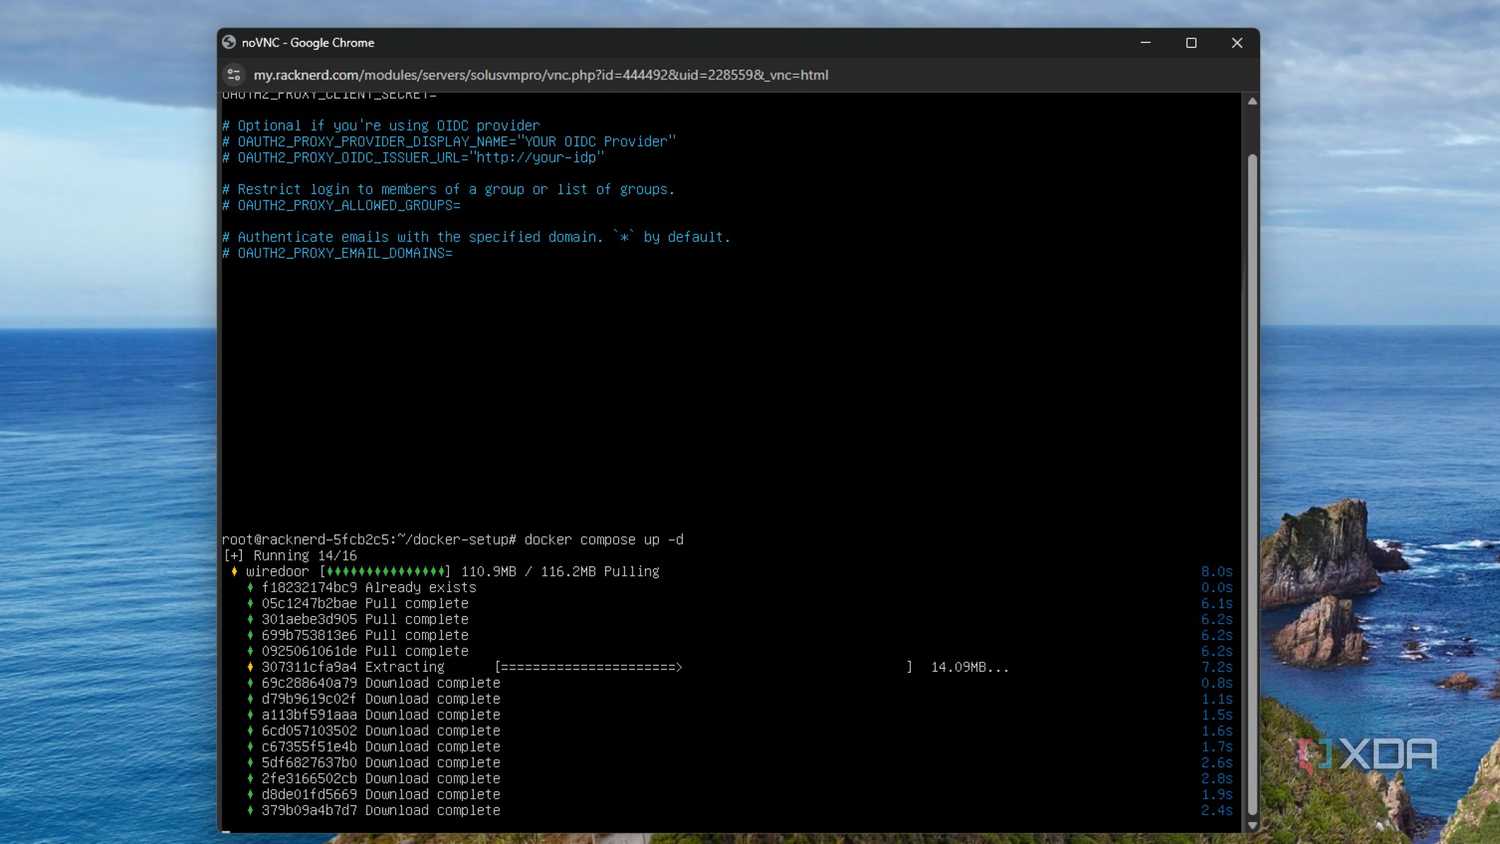Image resolution: width=1500 pixels, height=844 pixels.
Task: Click the 'c67355f51e4b Download complete' row
Action: [x=374, y=747]
